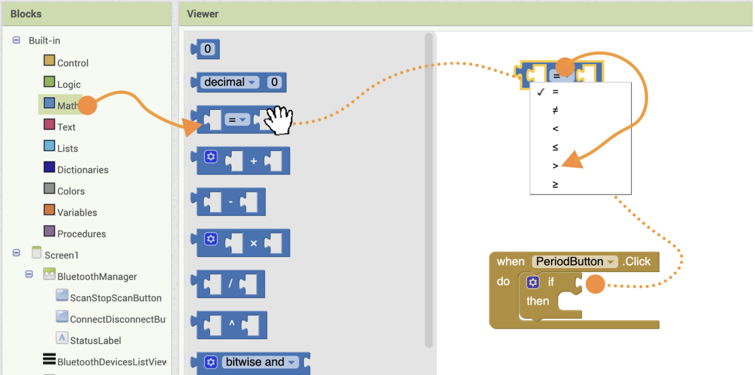Collapse the BluetoothManager node
The height and width of the screenshot is (375, 755).
29,274
